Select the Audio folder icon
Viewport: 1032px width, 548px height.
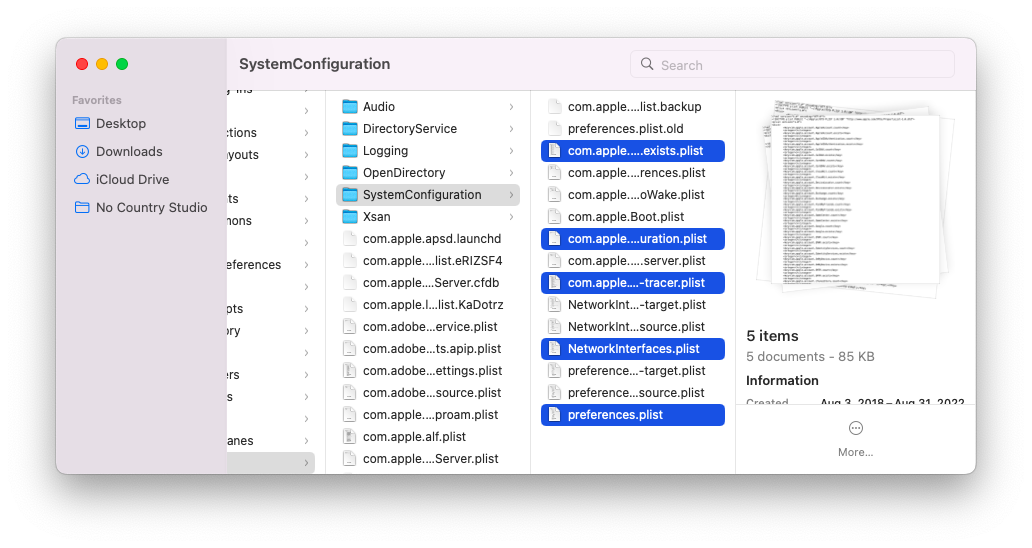coord(350,107)
